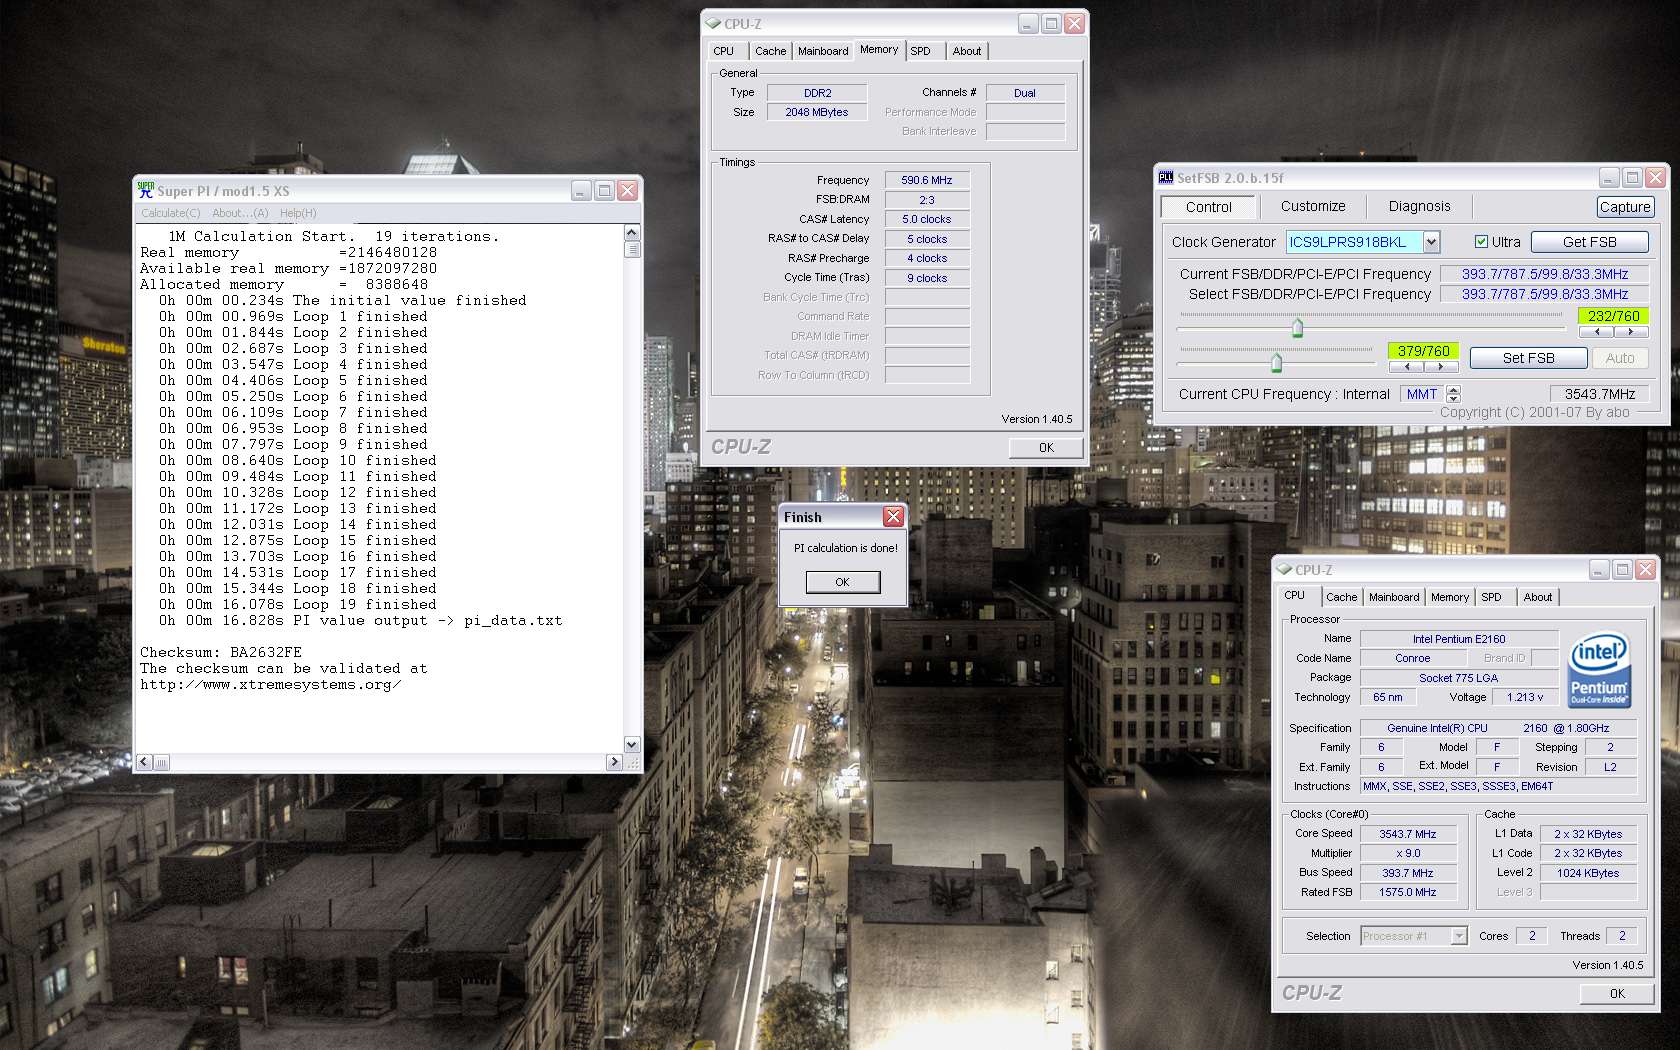Click the SetFSB window title icon

[1165, 177]
